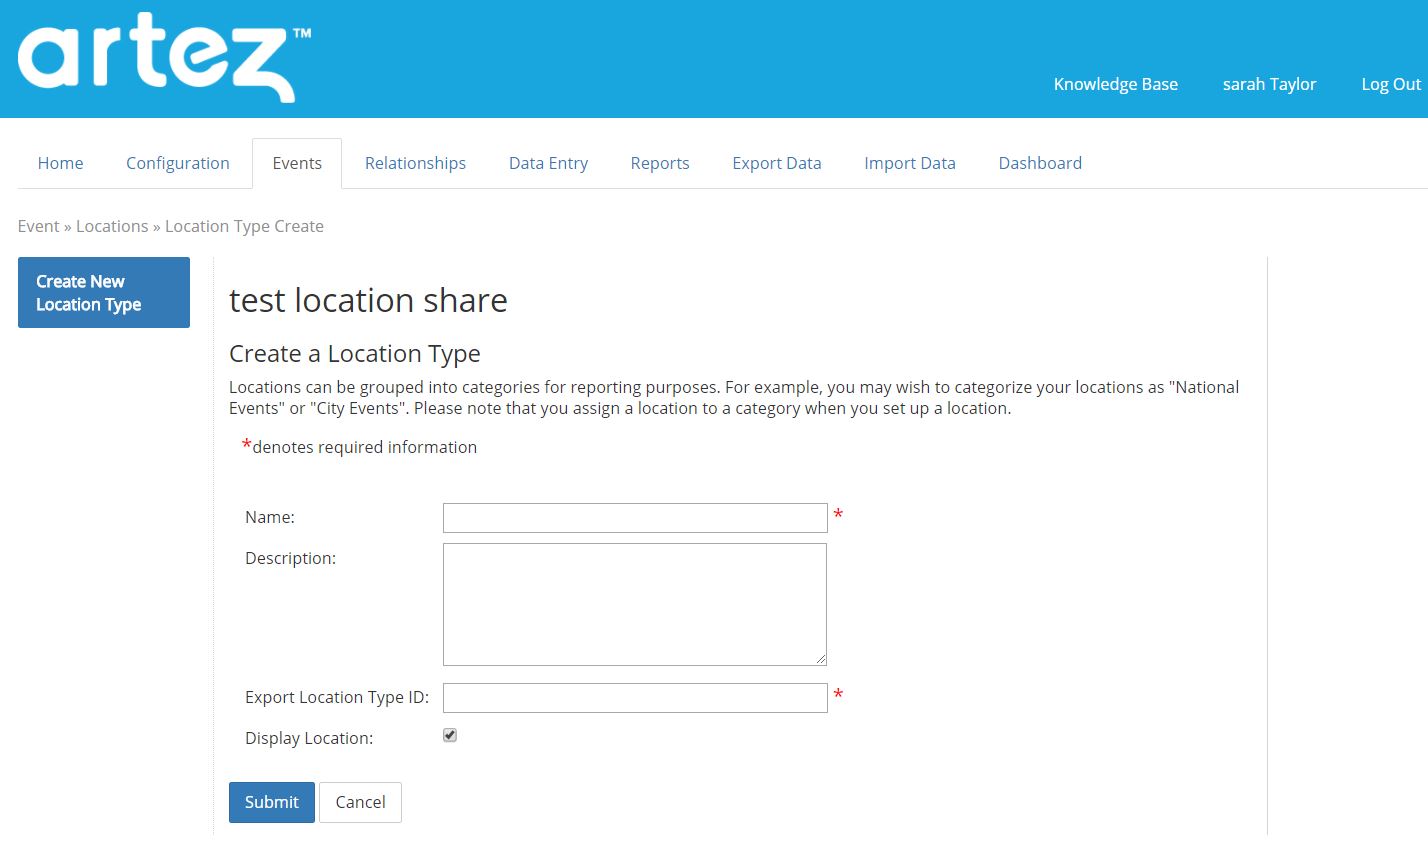The width and height of the screenshot is (1428, 861).
Task: Click the 'Export Location Type ID:' label
Action: tap(337, 697)
